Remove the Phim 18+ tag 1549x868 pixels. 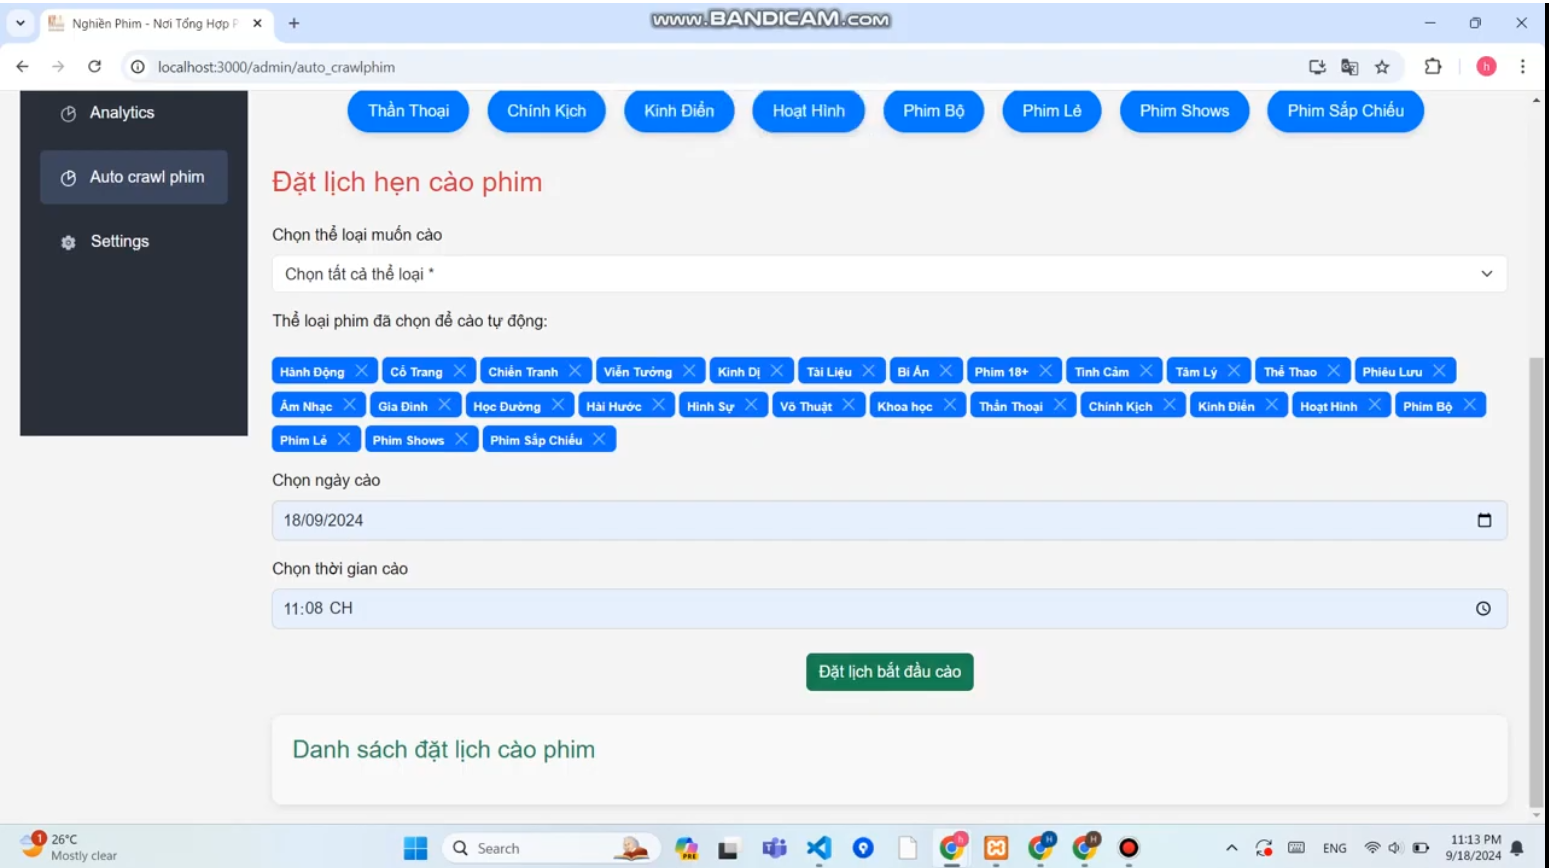pos(1045,371)
